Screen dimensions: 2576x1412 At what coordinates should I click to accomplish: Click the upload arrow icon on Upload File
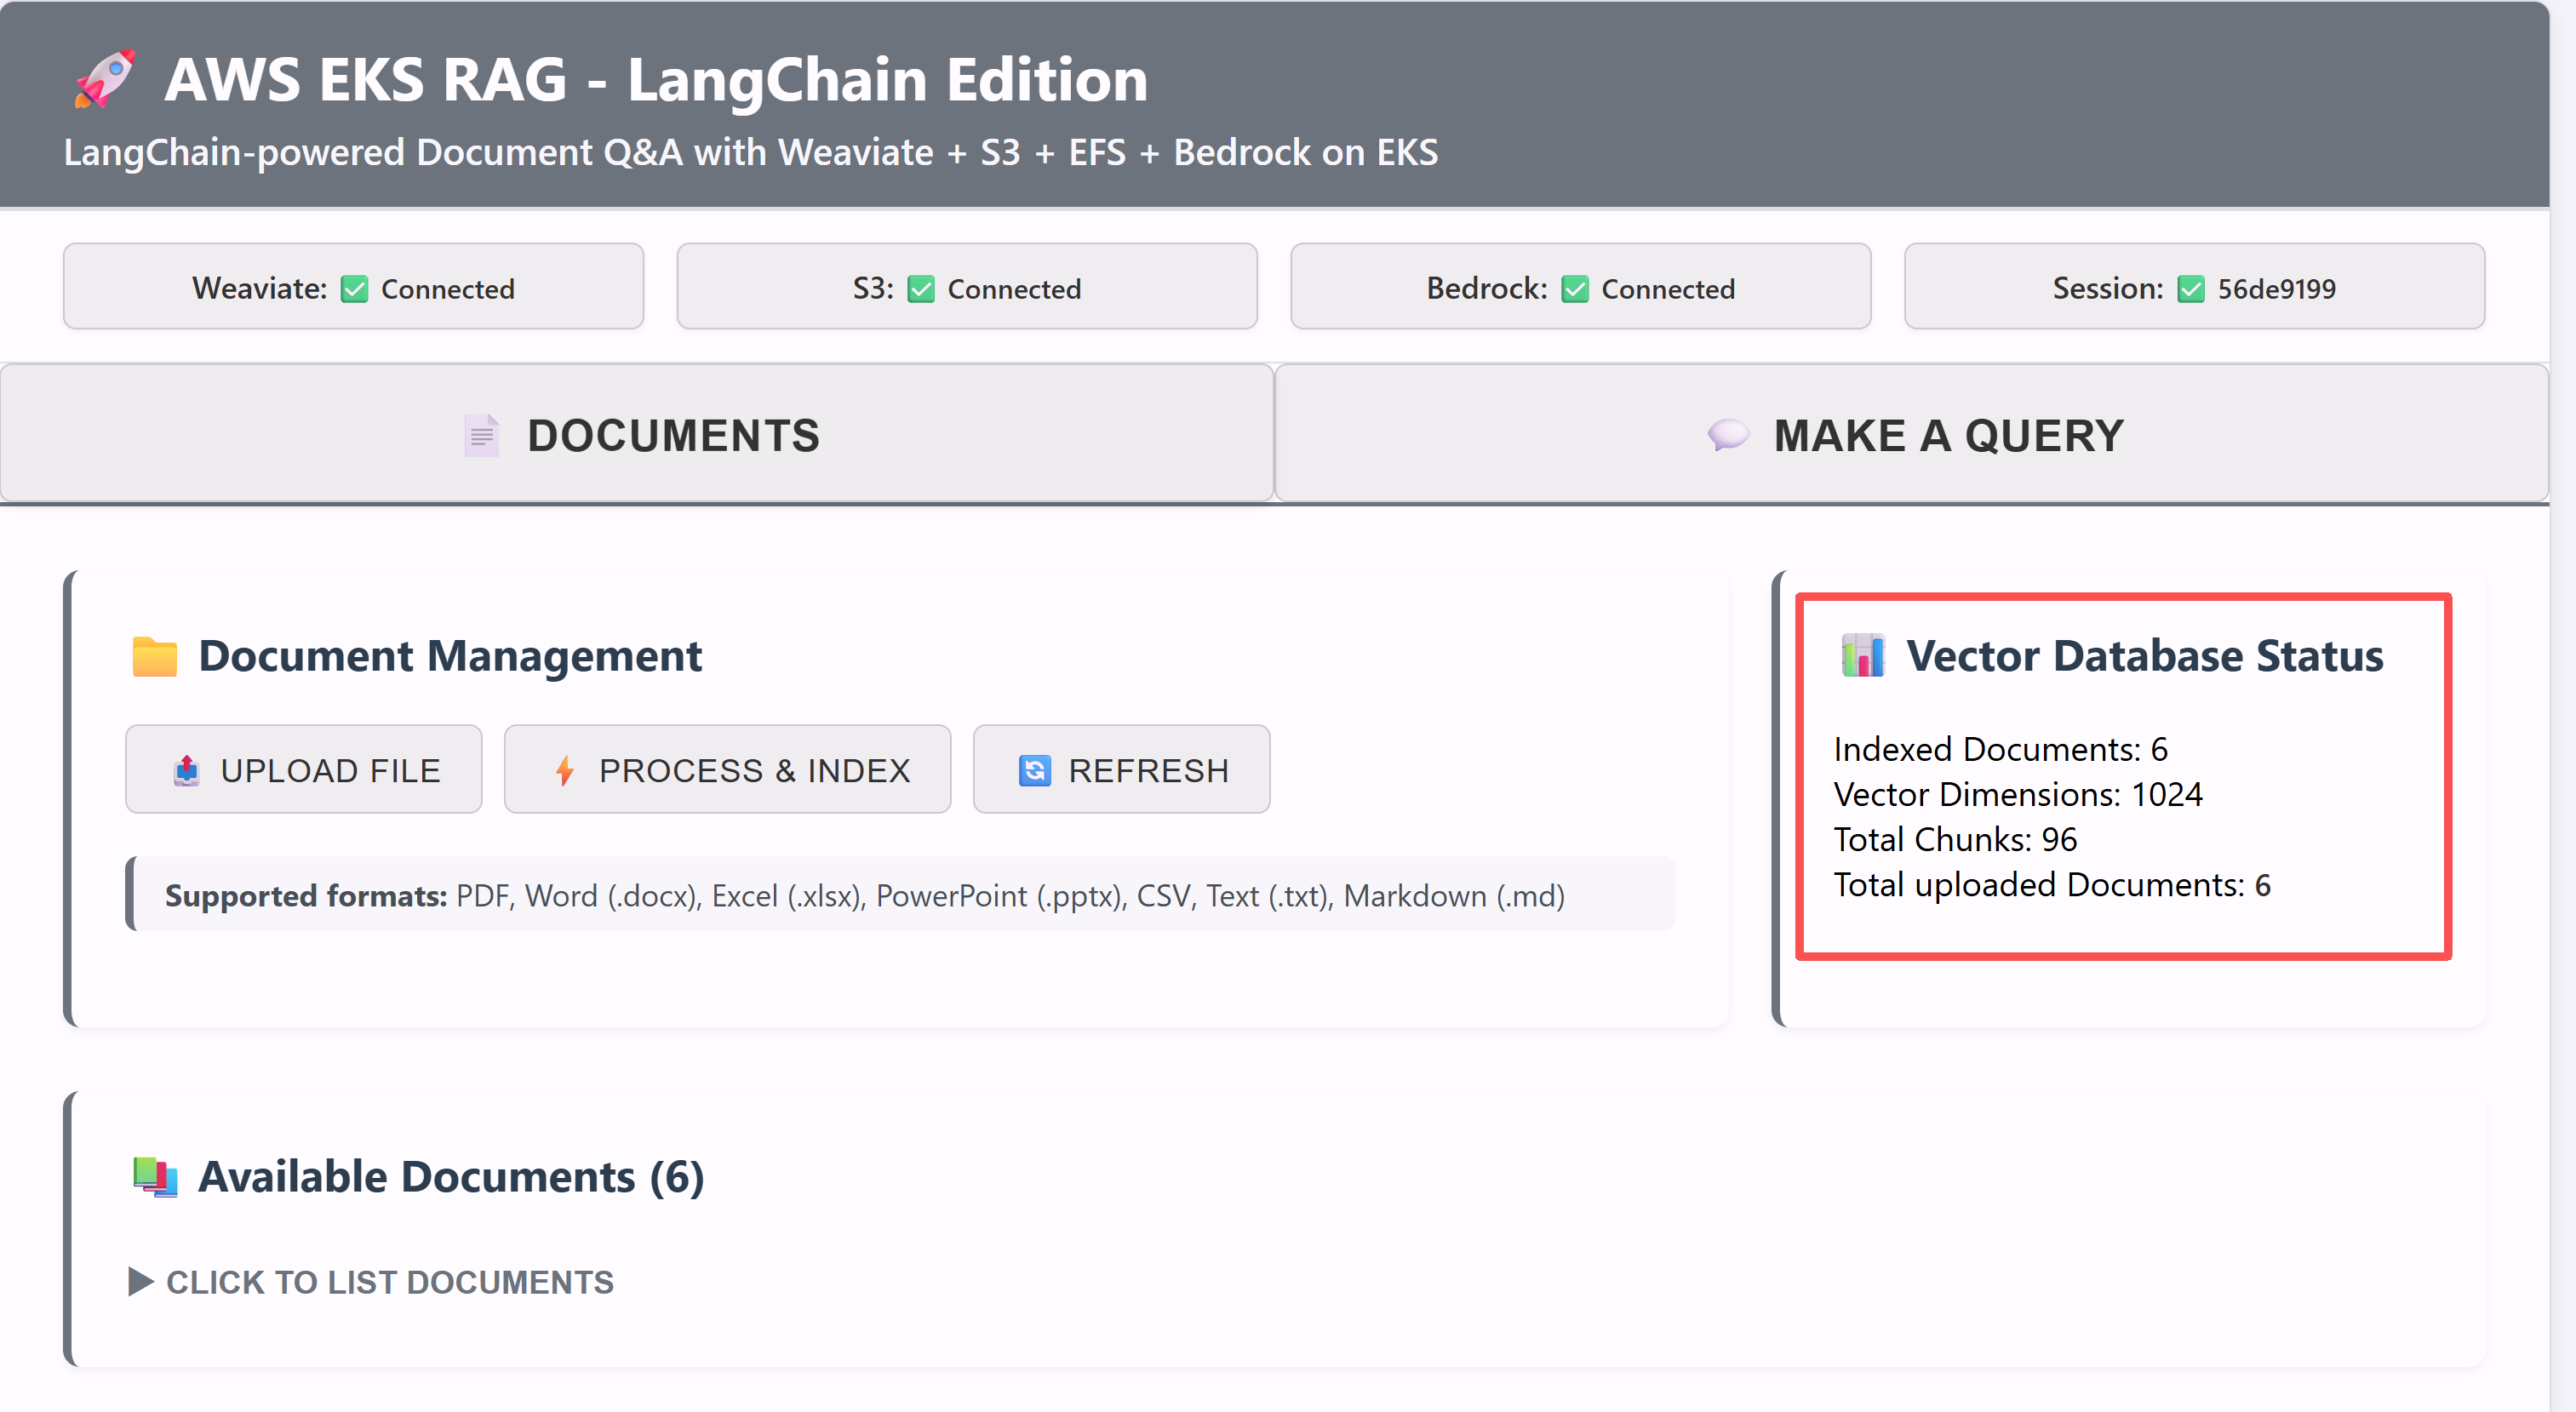coord(187,771)
